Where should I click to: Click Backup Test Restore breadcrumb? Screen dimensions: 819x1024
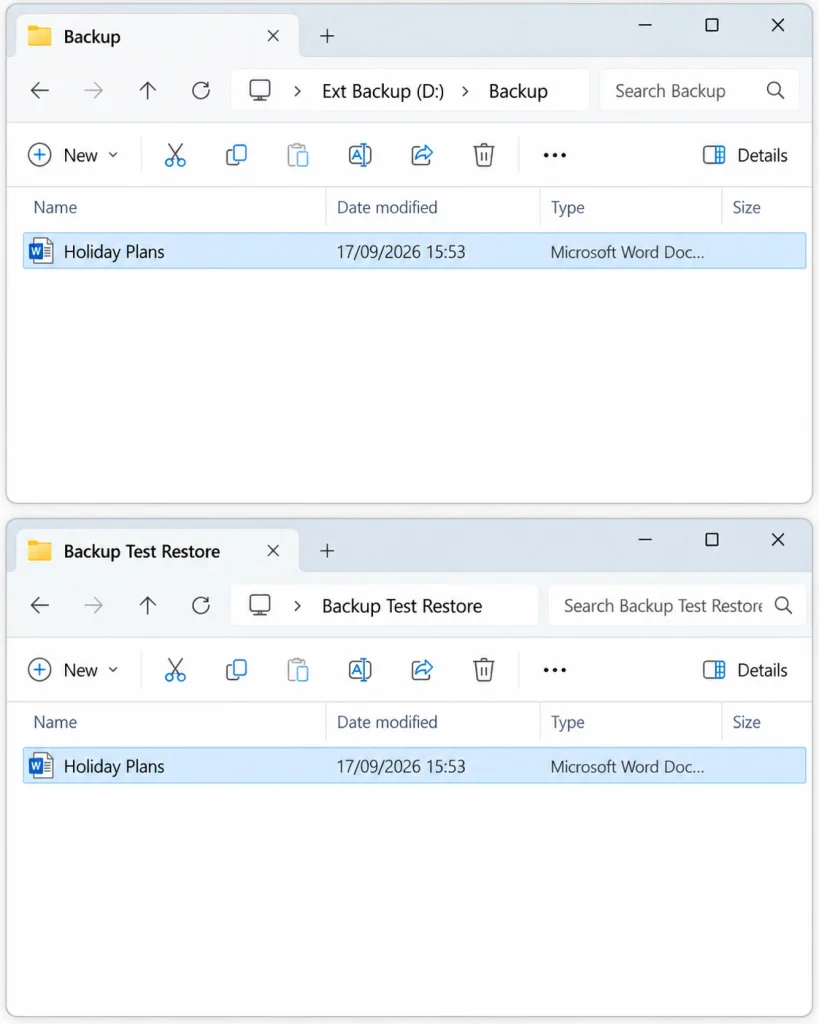(x=402, y=606)
